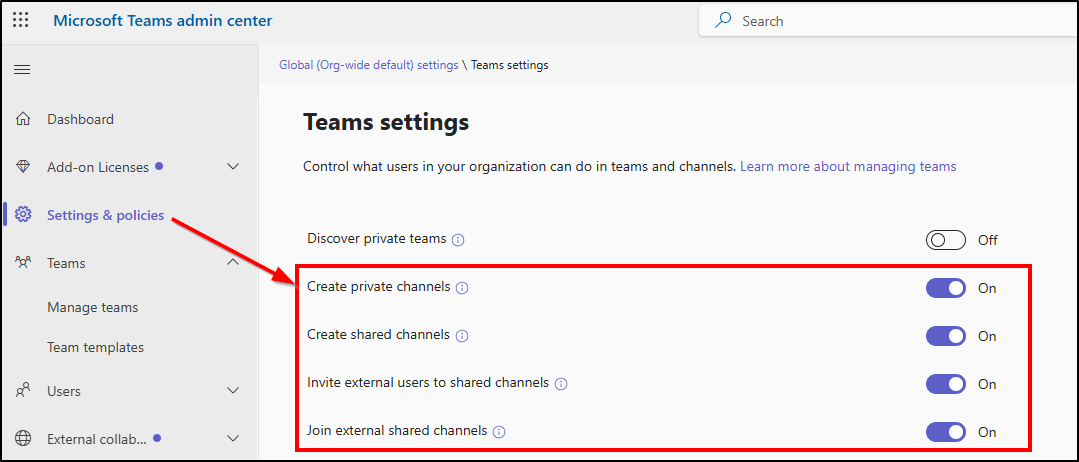Viewport: 1079px width, 462px height.
Task: Click the Teams people icon
Action: [23, 262]
